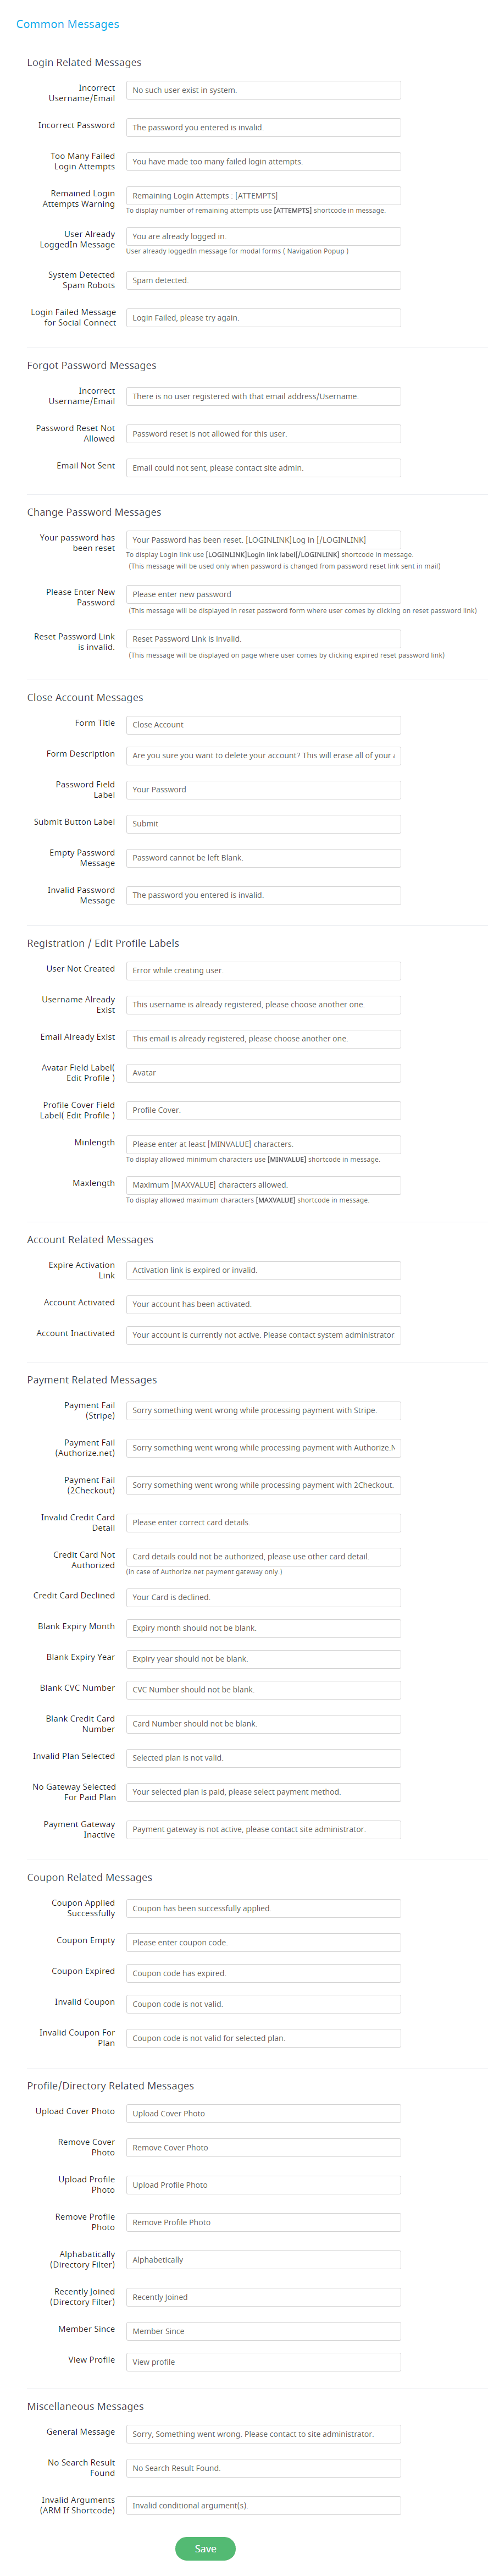Click the Account Activated message field
The image size is (488, 2576).
pos(263,1304)
